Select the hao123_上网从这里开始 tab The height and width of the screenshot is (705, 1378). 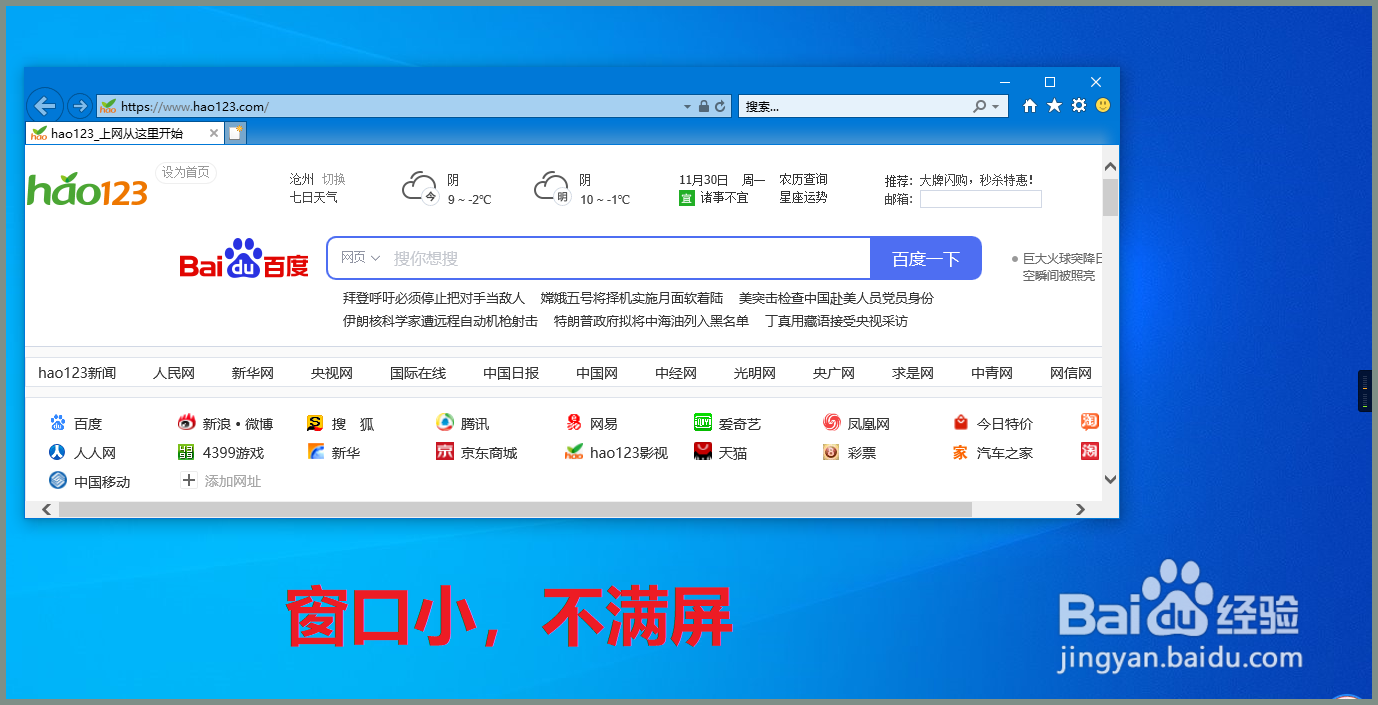click(x=125, y=133)
